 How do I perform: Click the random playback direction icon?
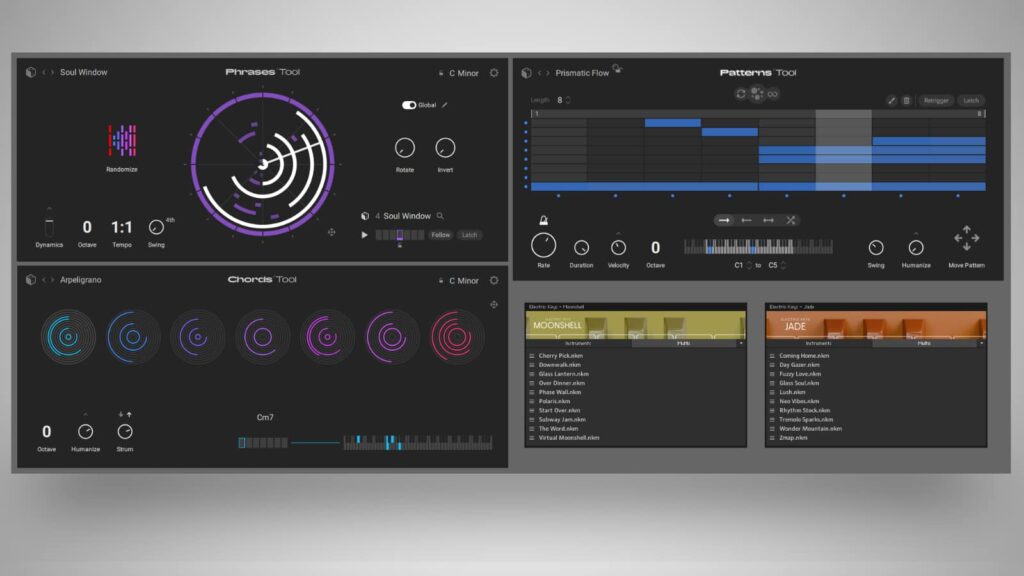[x=790, y=220]
